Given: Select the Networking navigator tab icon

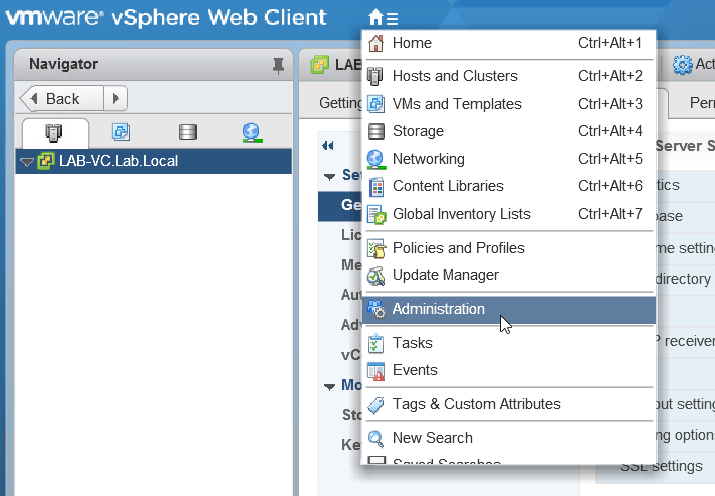Looking at the screenshot, I should click(x=252, y=132).
